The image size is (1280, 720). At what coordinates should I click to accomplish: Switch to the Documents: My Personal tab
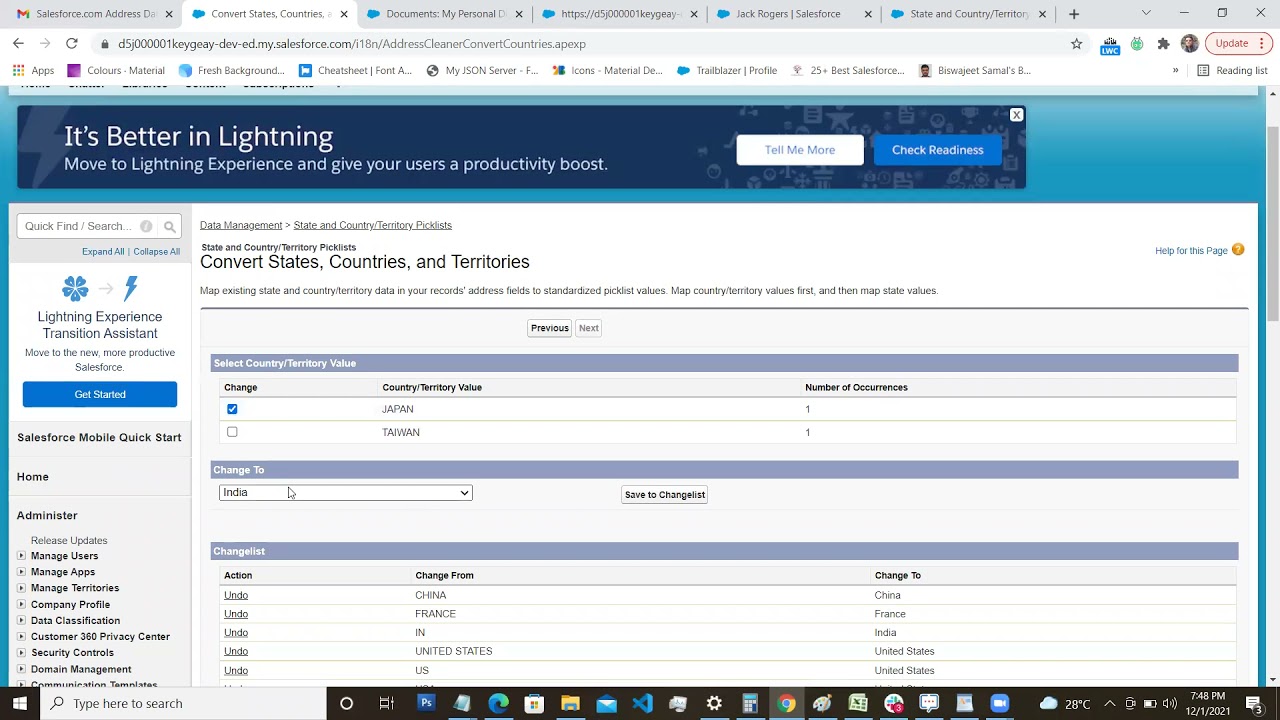coord(445,14)
